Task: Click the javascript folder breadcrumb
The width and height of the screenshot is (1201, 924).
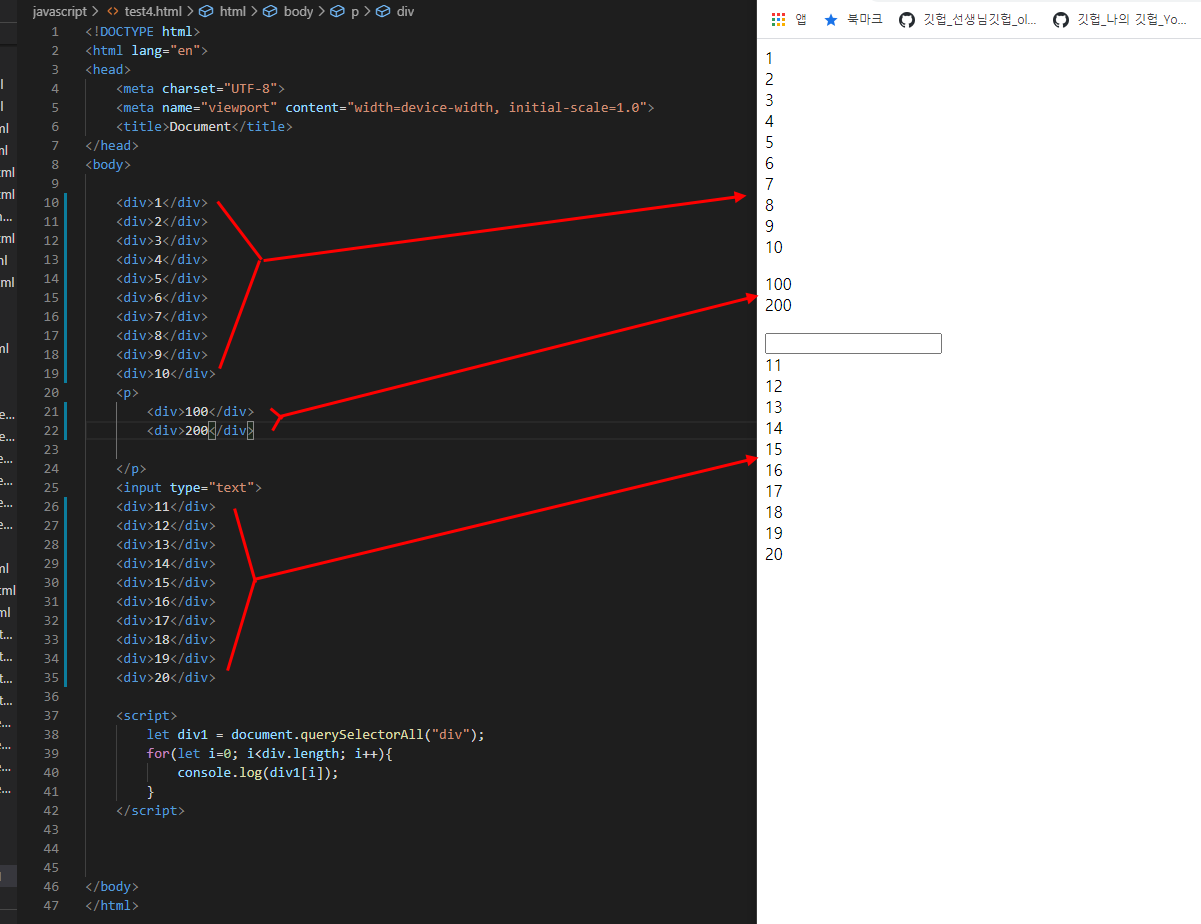Action: pos(60,11)
